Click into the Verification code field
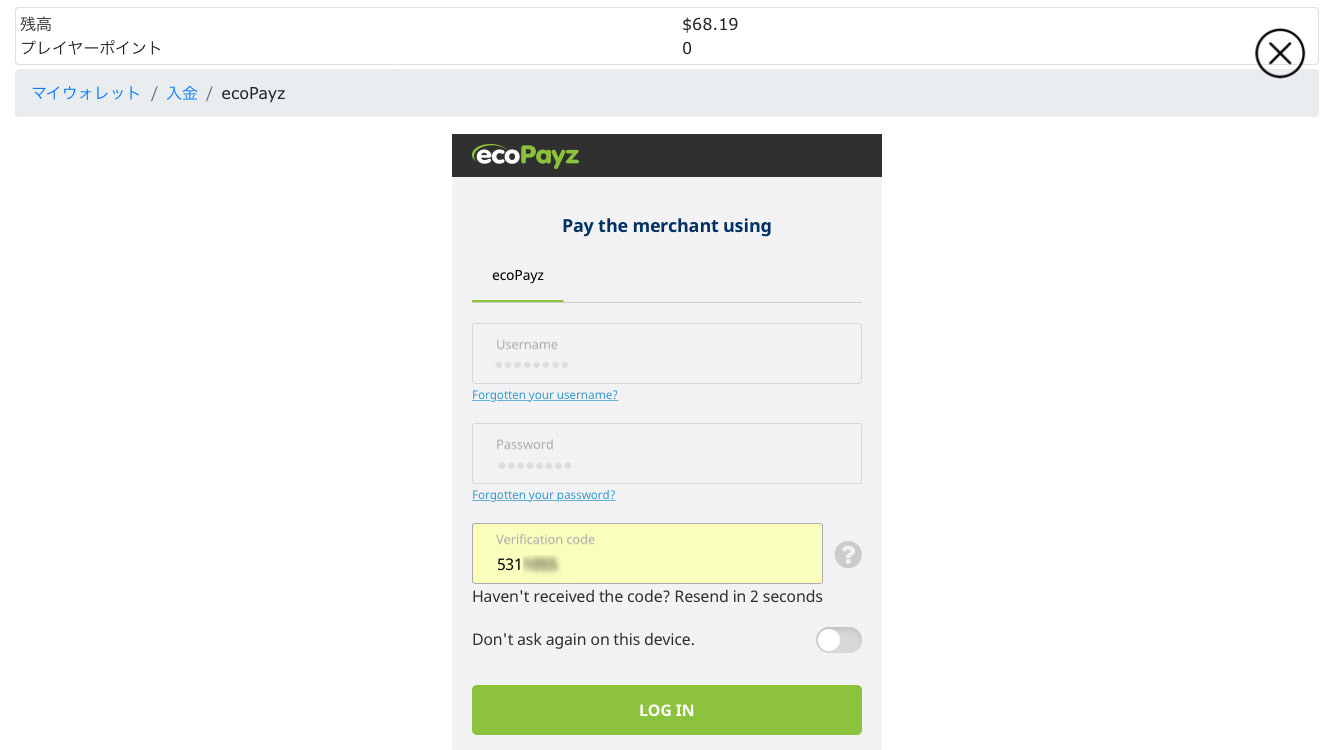1334x750 pixels. tap(647, 553)
